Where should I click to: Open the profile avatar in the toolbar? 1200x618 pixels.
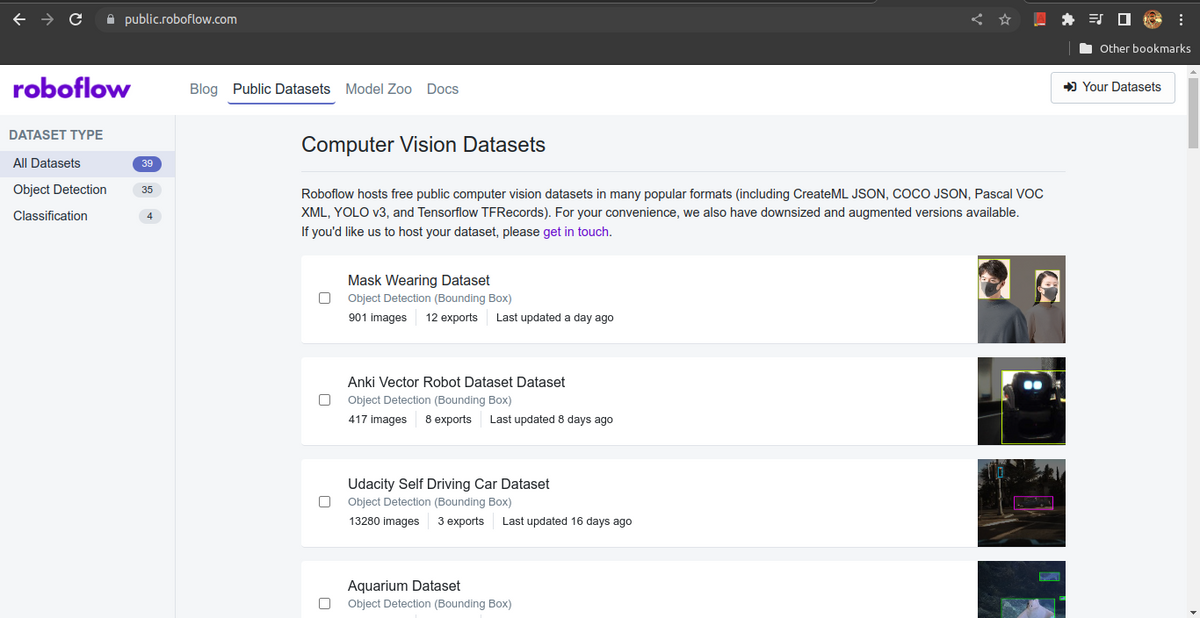pos(1152,18)
